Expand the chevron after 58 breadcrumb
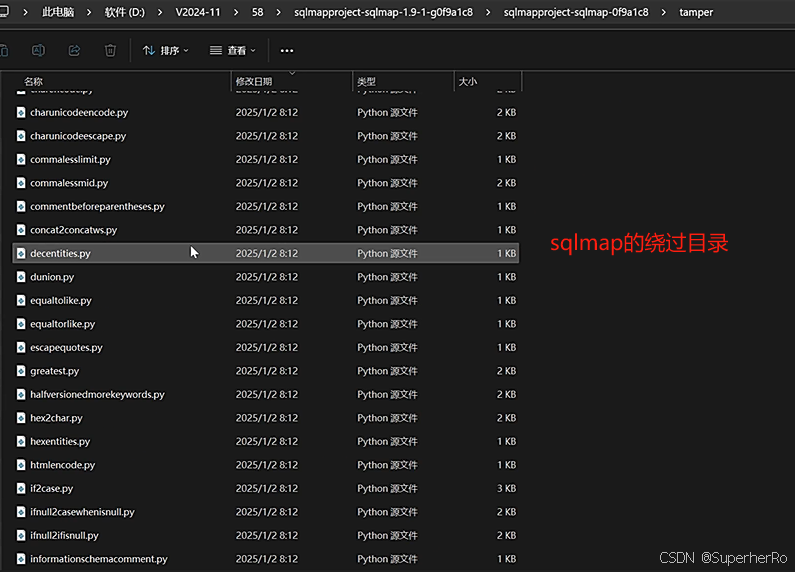795x572 pixels. point(278,12)
